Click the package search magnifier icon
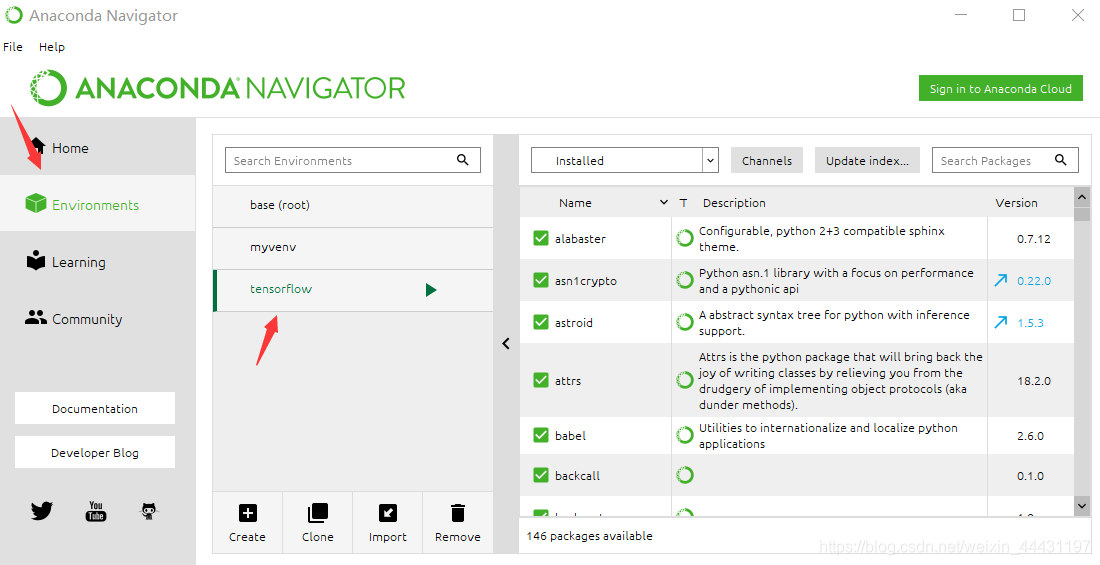Screen dimensions: 1100x565 point(1061,160)
